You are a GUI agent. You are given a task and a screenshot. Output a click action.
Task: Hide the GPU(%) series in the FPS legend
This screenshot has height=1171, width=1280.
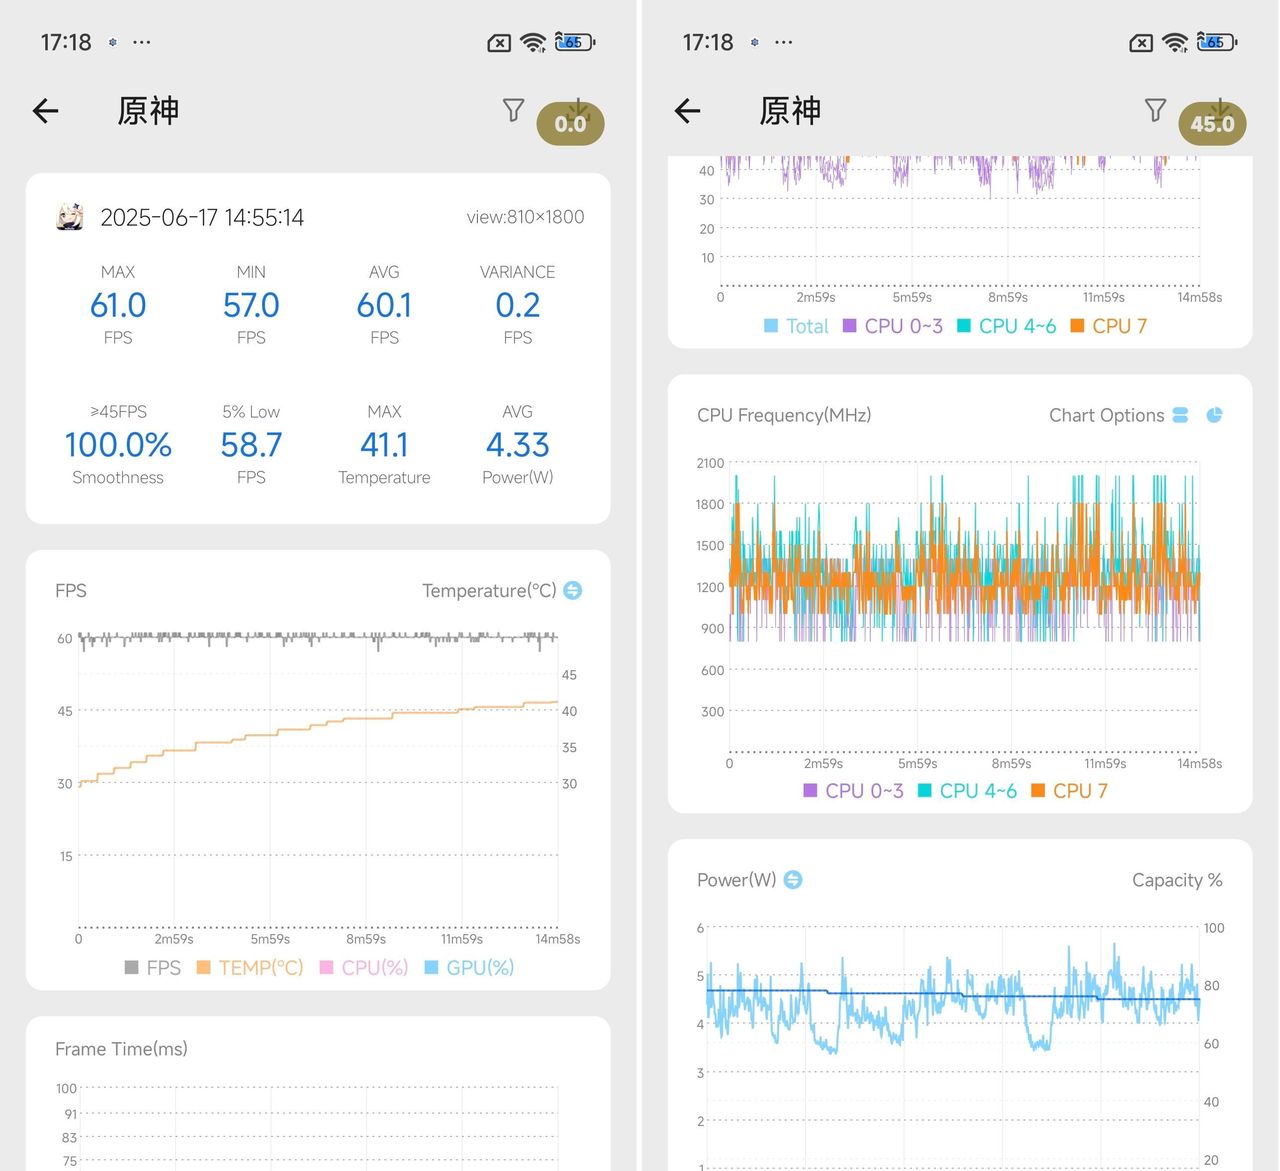470,967
